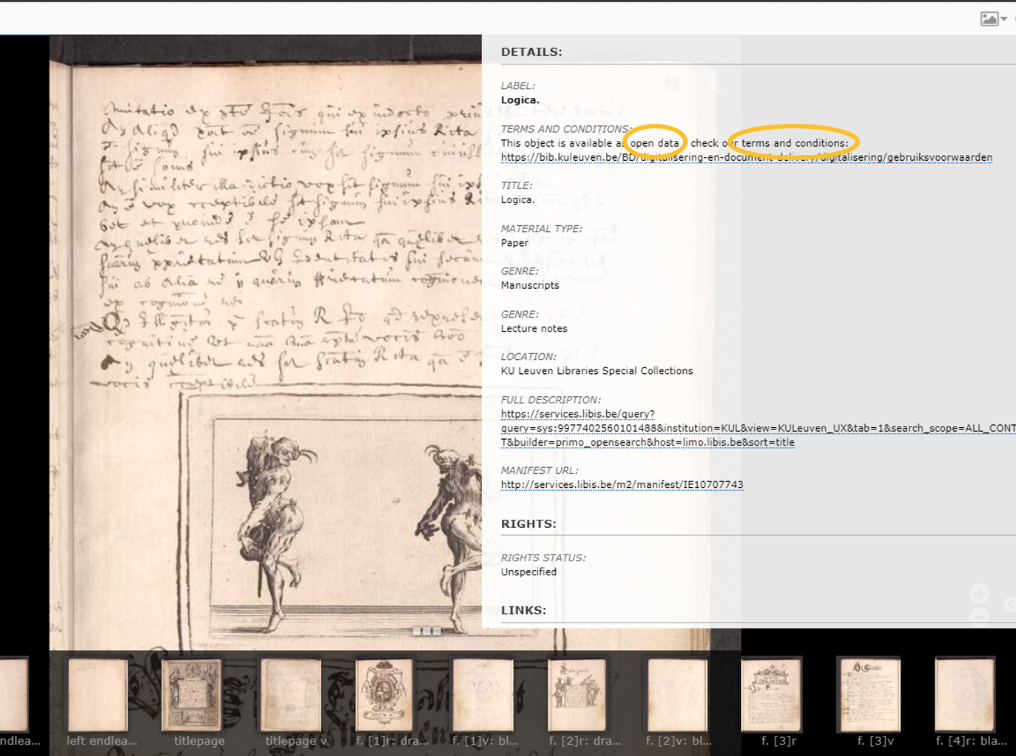Select the f. [3]r page thumbnail
This screenshot has width=1016, height=756.
(771, 695)
